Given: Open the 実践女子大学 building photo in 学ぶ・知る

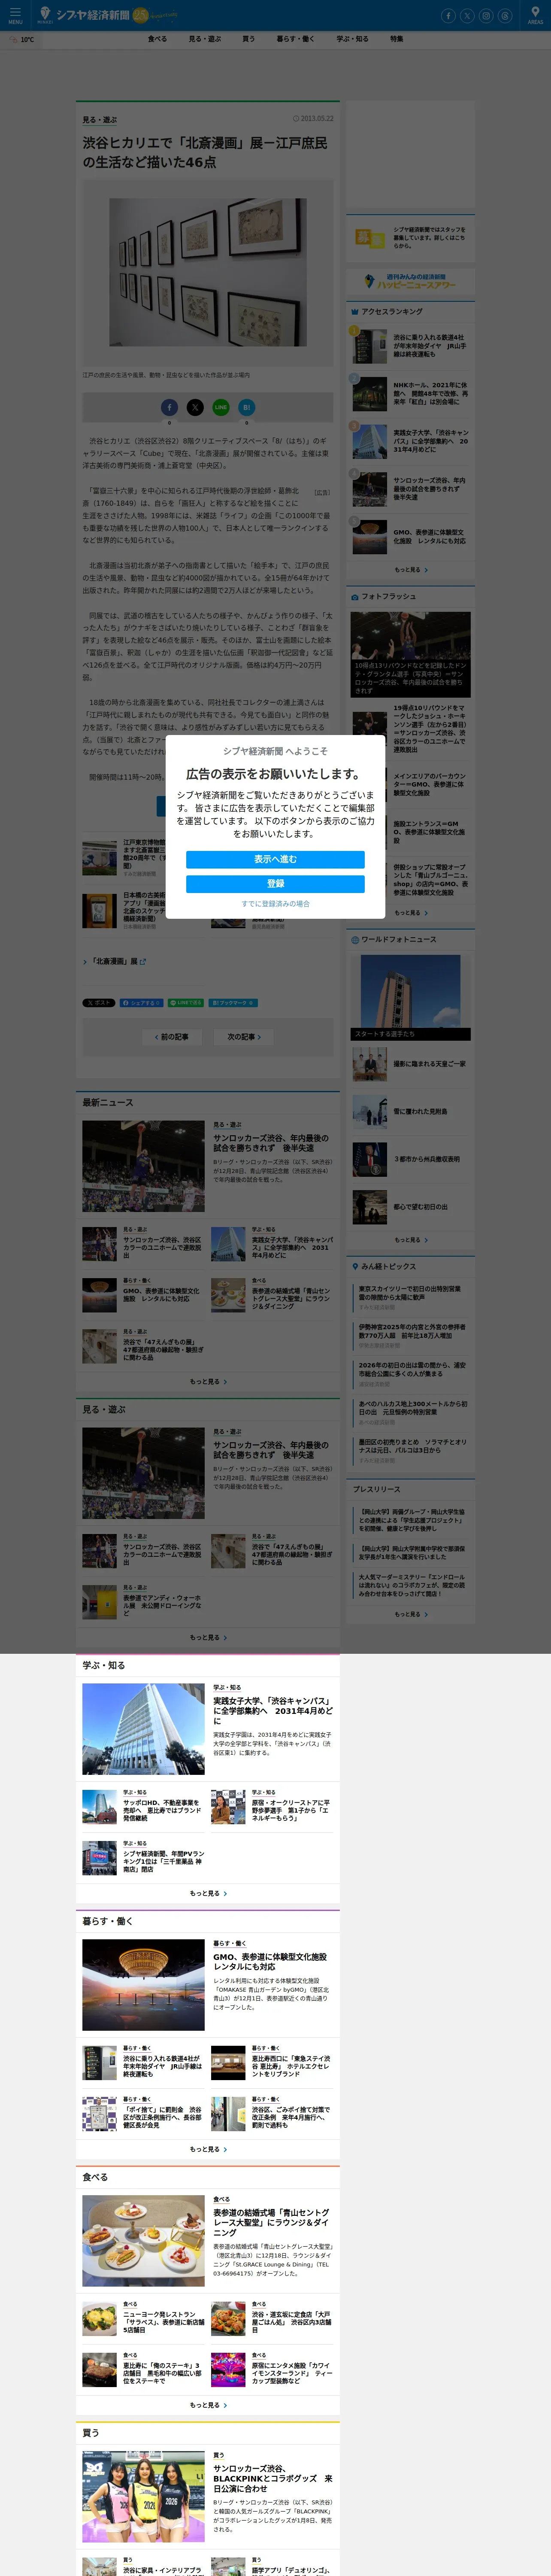Looking at the screenshot, I should point(143,1729).
